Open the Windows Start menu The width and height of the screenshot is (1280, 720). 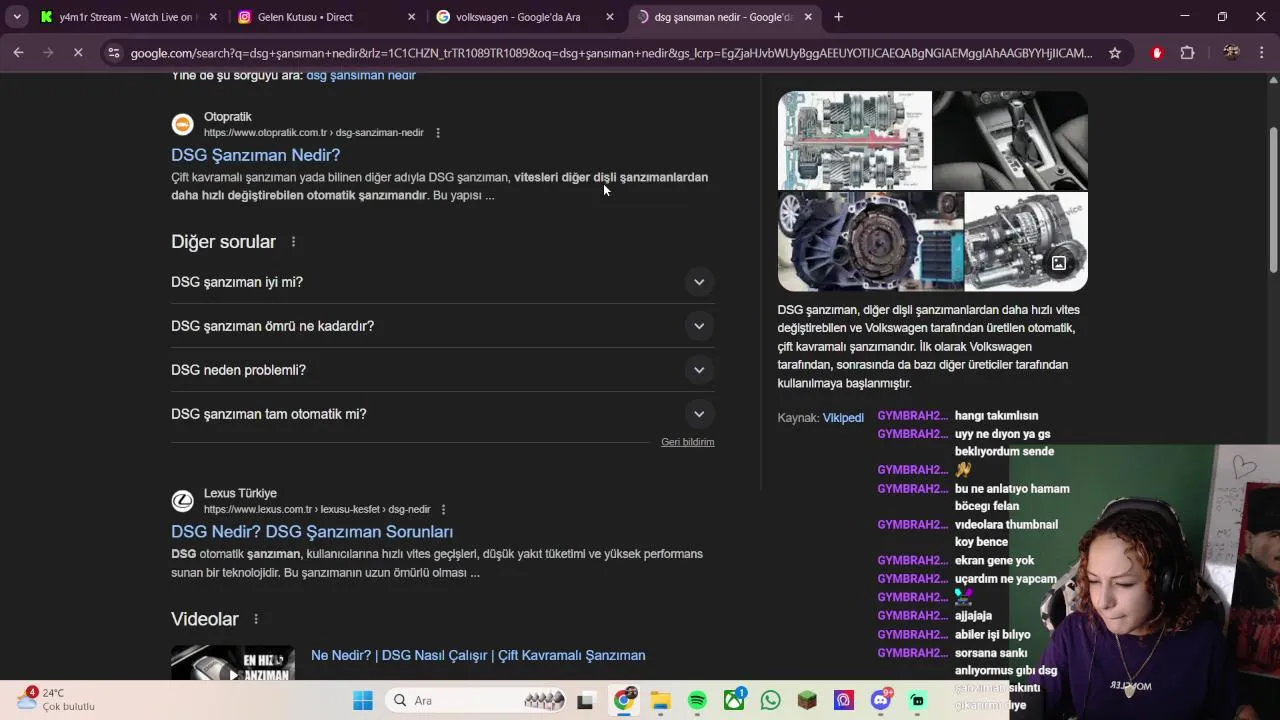coord(362,701)
